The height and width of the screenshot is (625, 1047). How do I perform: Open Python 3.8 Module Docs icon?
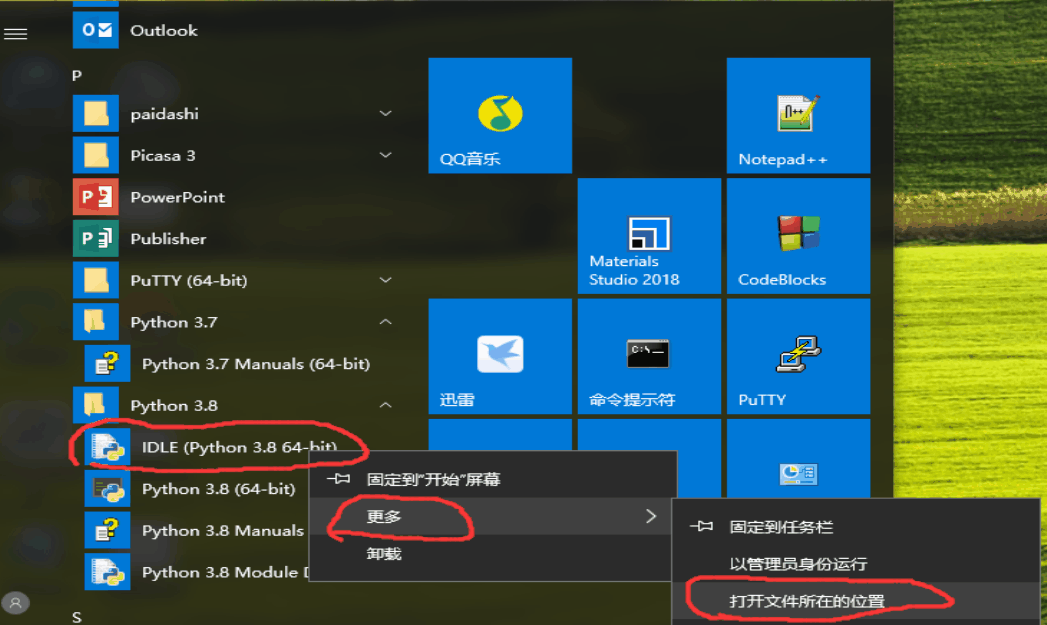point(108,572)
